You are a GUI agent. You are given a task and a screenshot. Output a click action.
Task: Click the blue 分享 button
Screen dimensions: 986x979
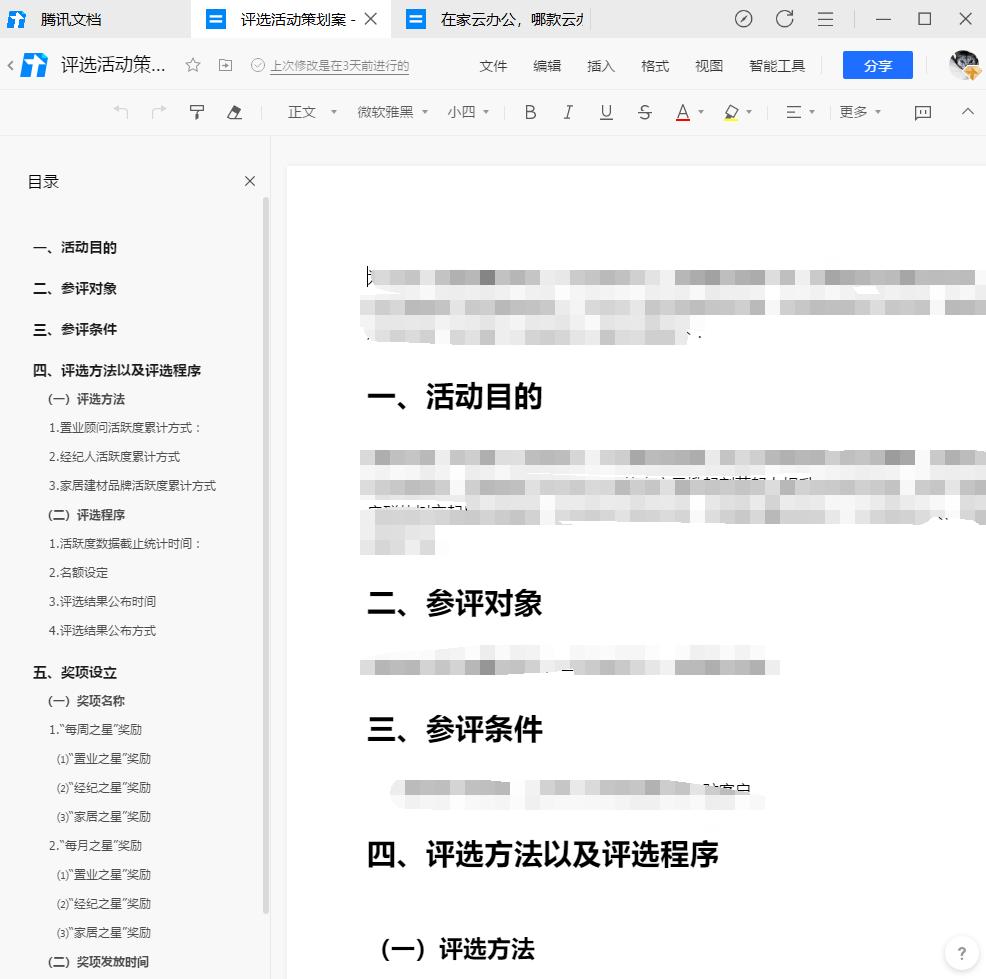point(877,66)
